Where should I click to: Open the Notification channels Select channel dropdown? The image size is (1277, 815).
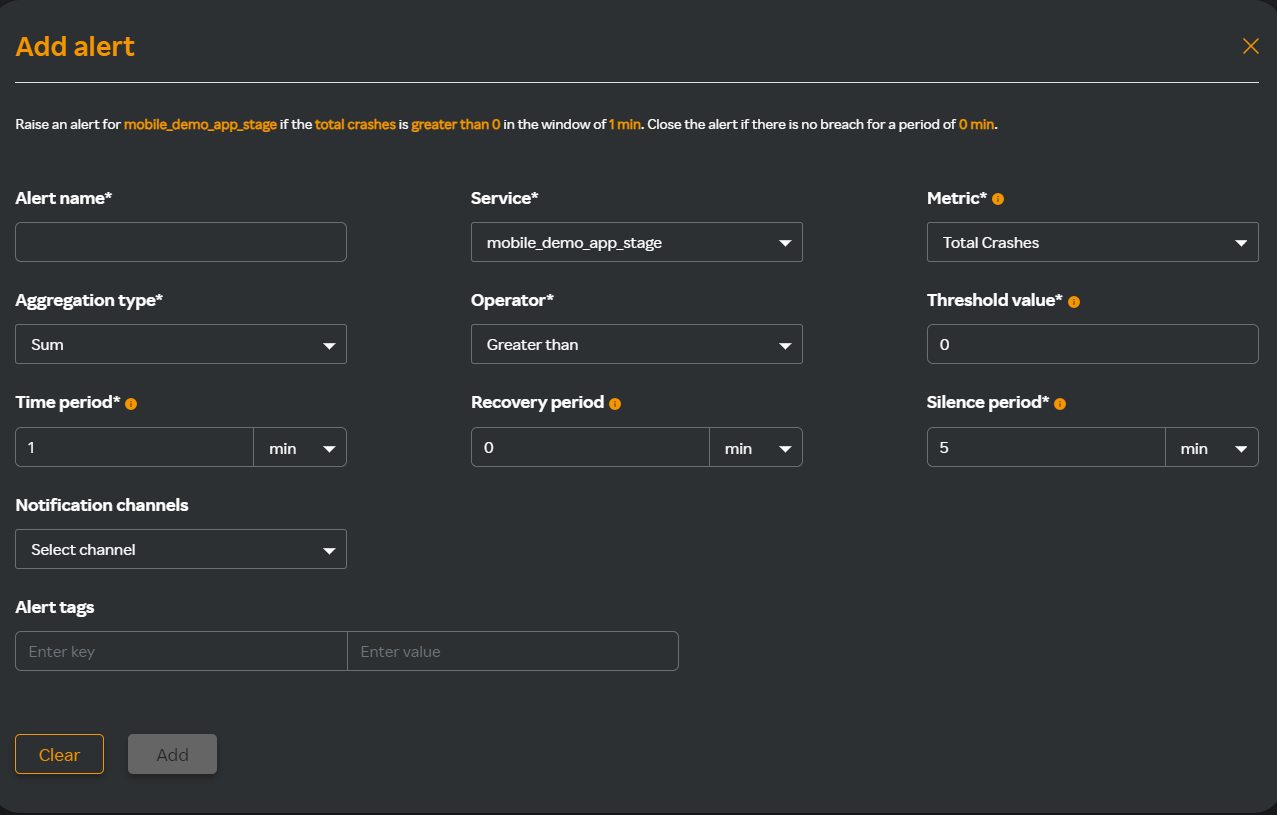click(x=181, y=550)
